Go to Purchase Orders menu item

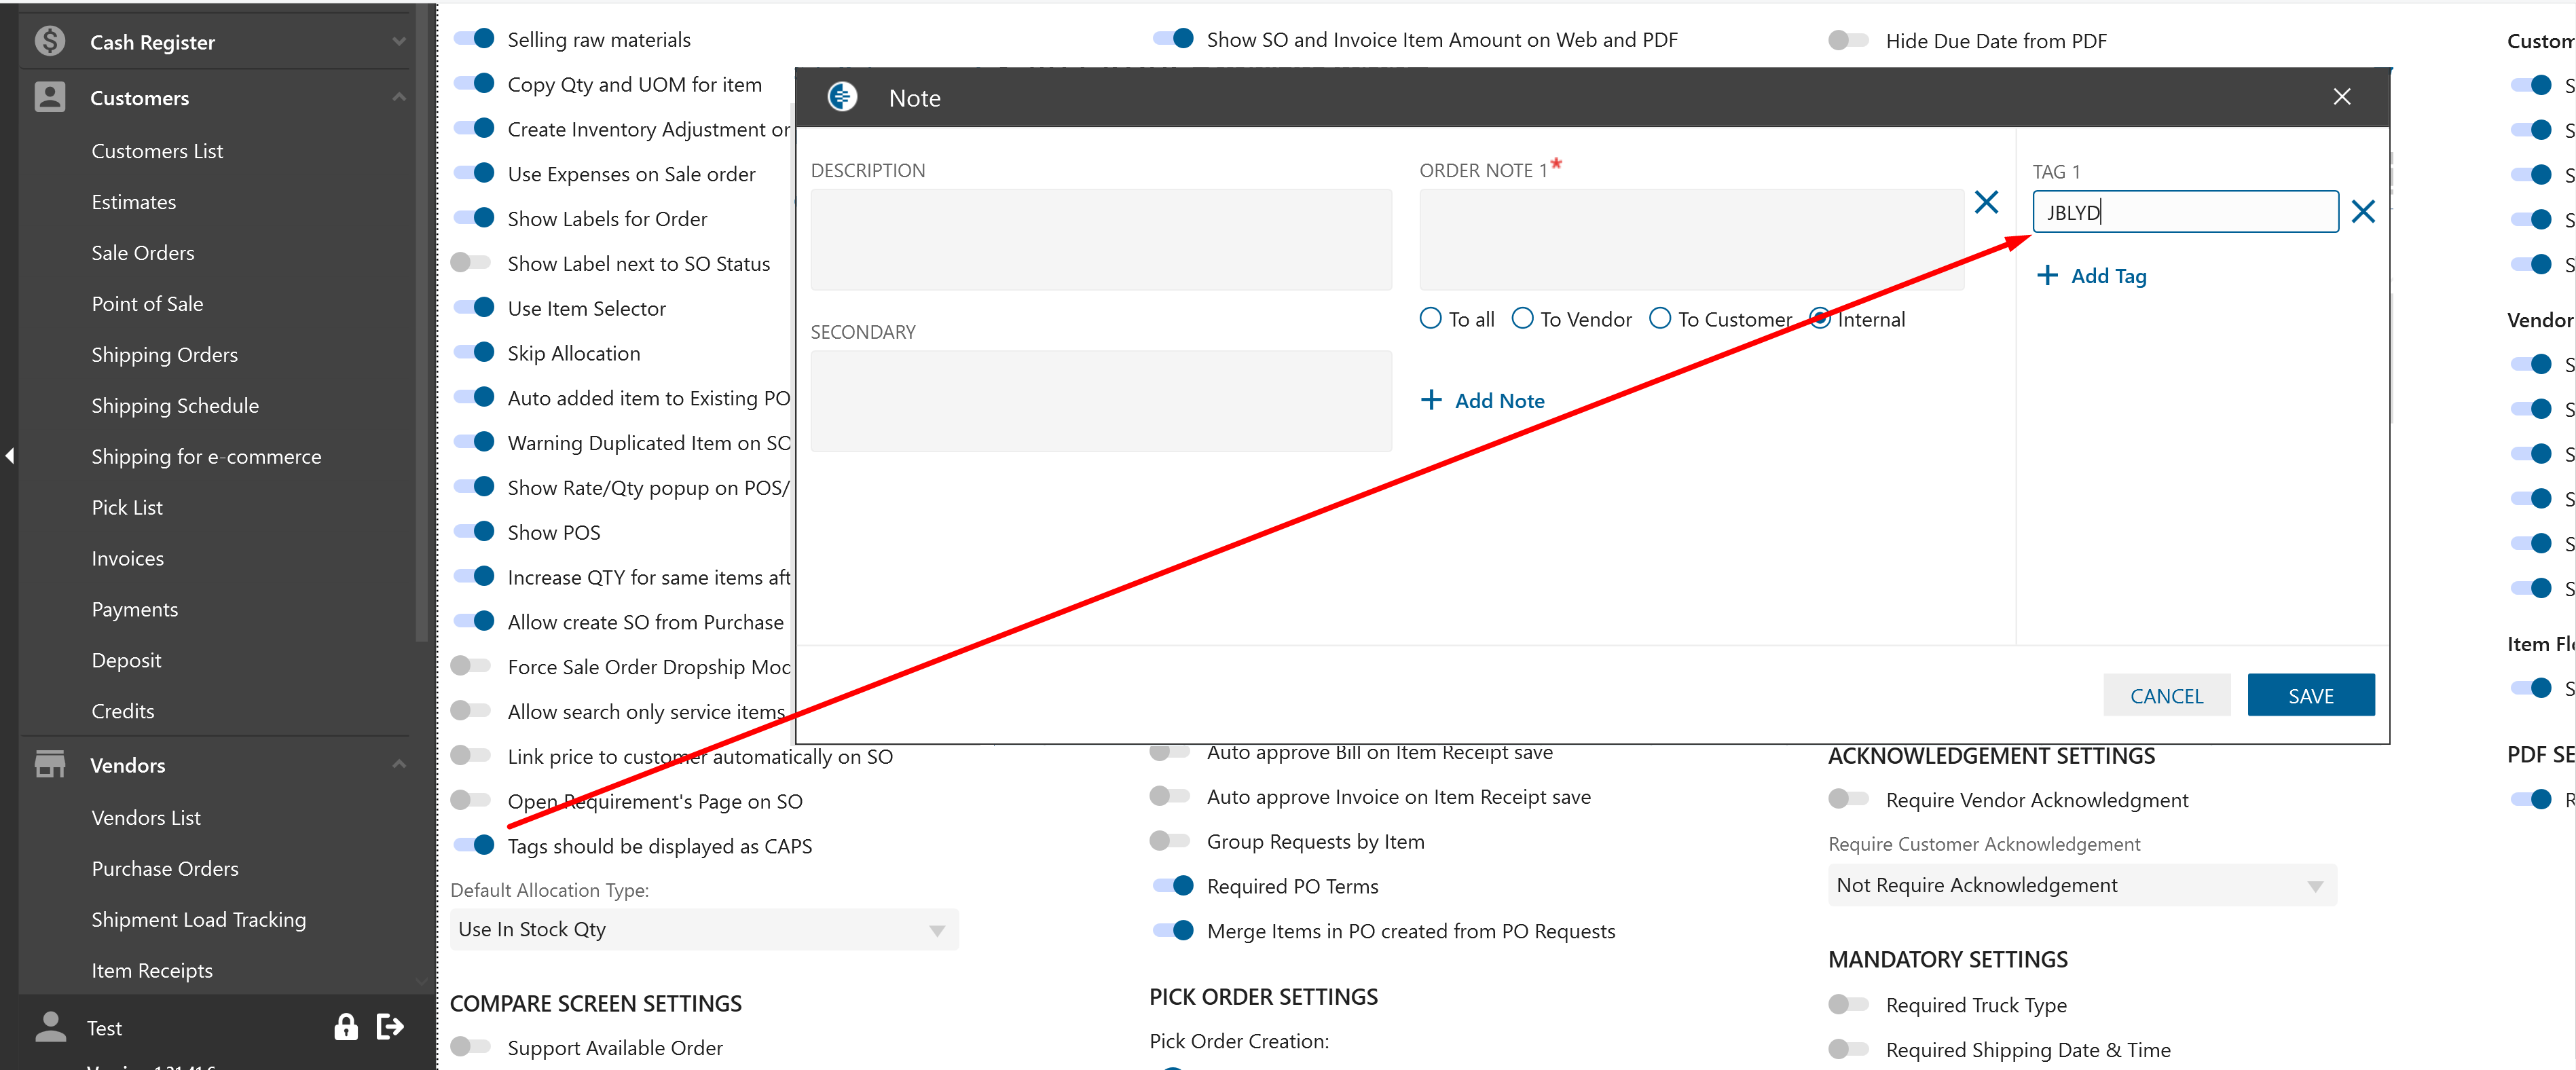tap(165, 868)
